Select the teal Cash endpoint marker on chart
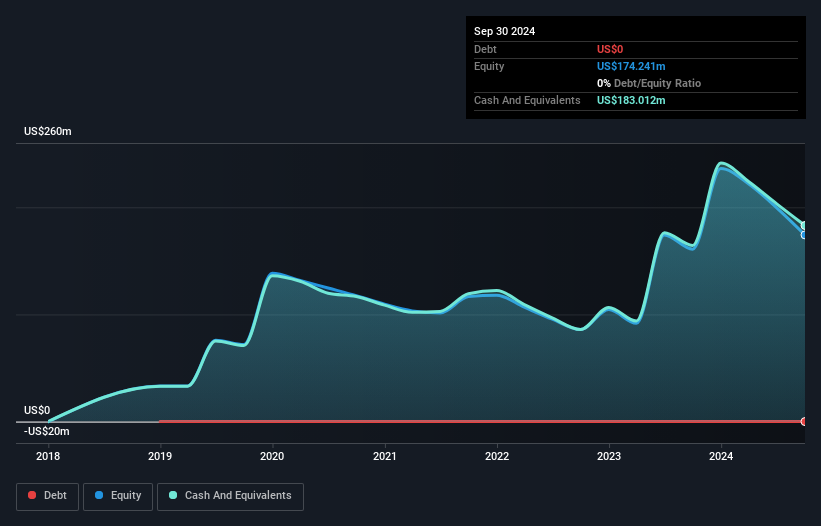 [804, 226]
